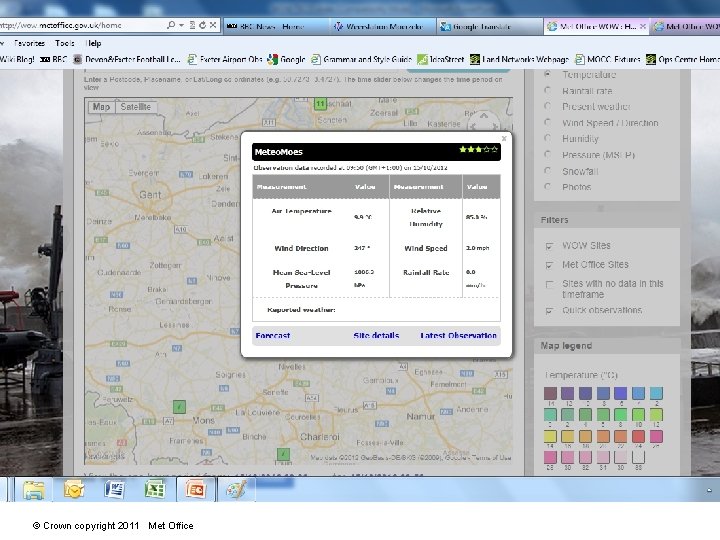
Task: Click the green station marker west of Mons
Action: 179,406
